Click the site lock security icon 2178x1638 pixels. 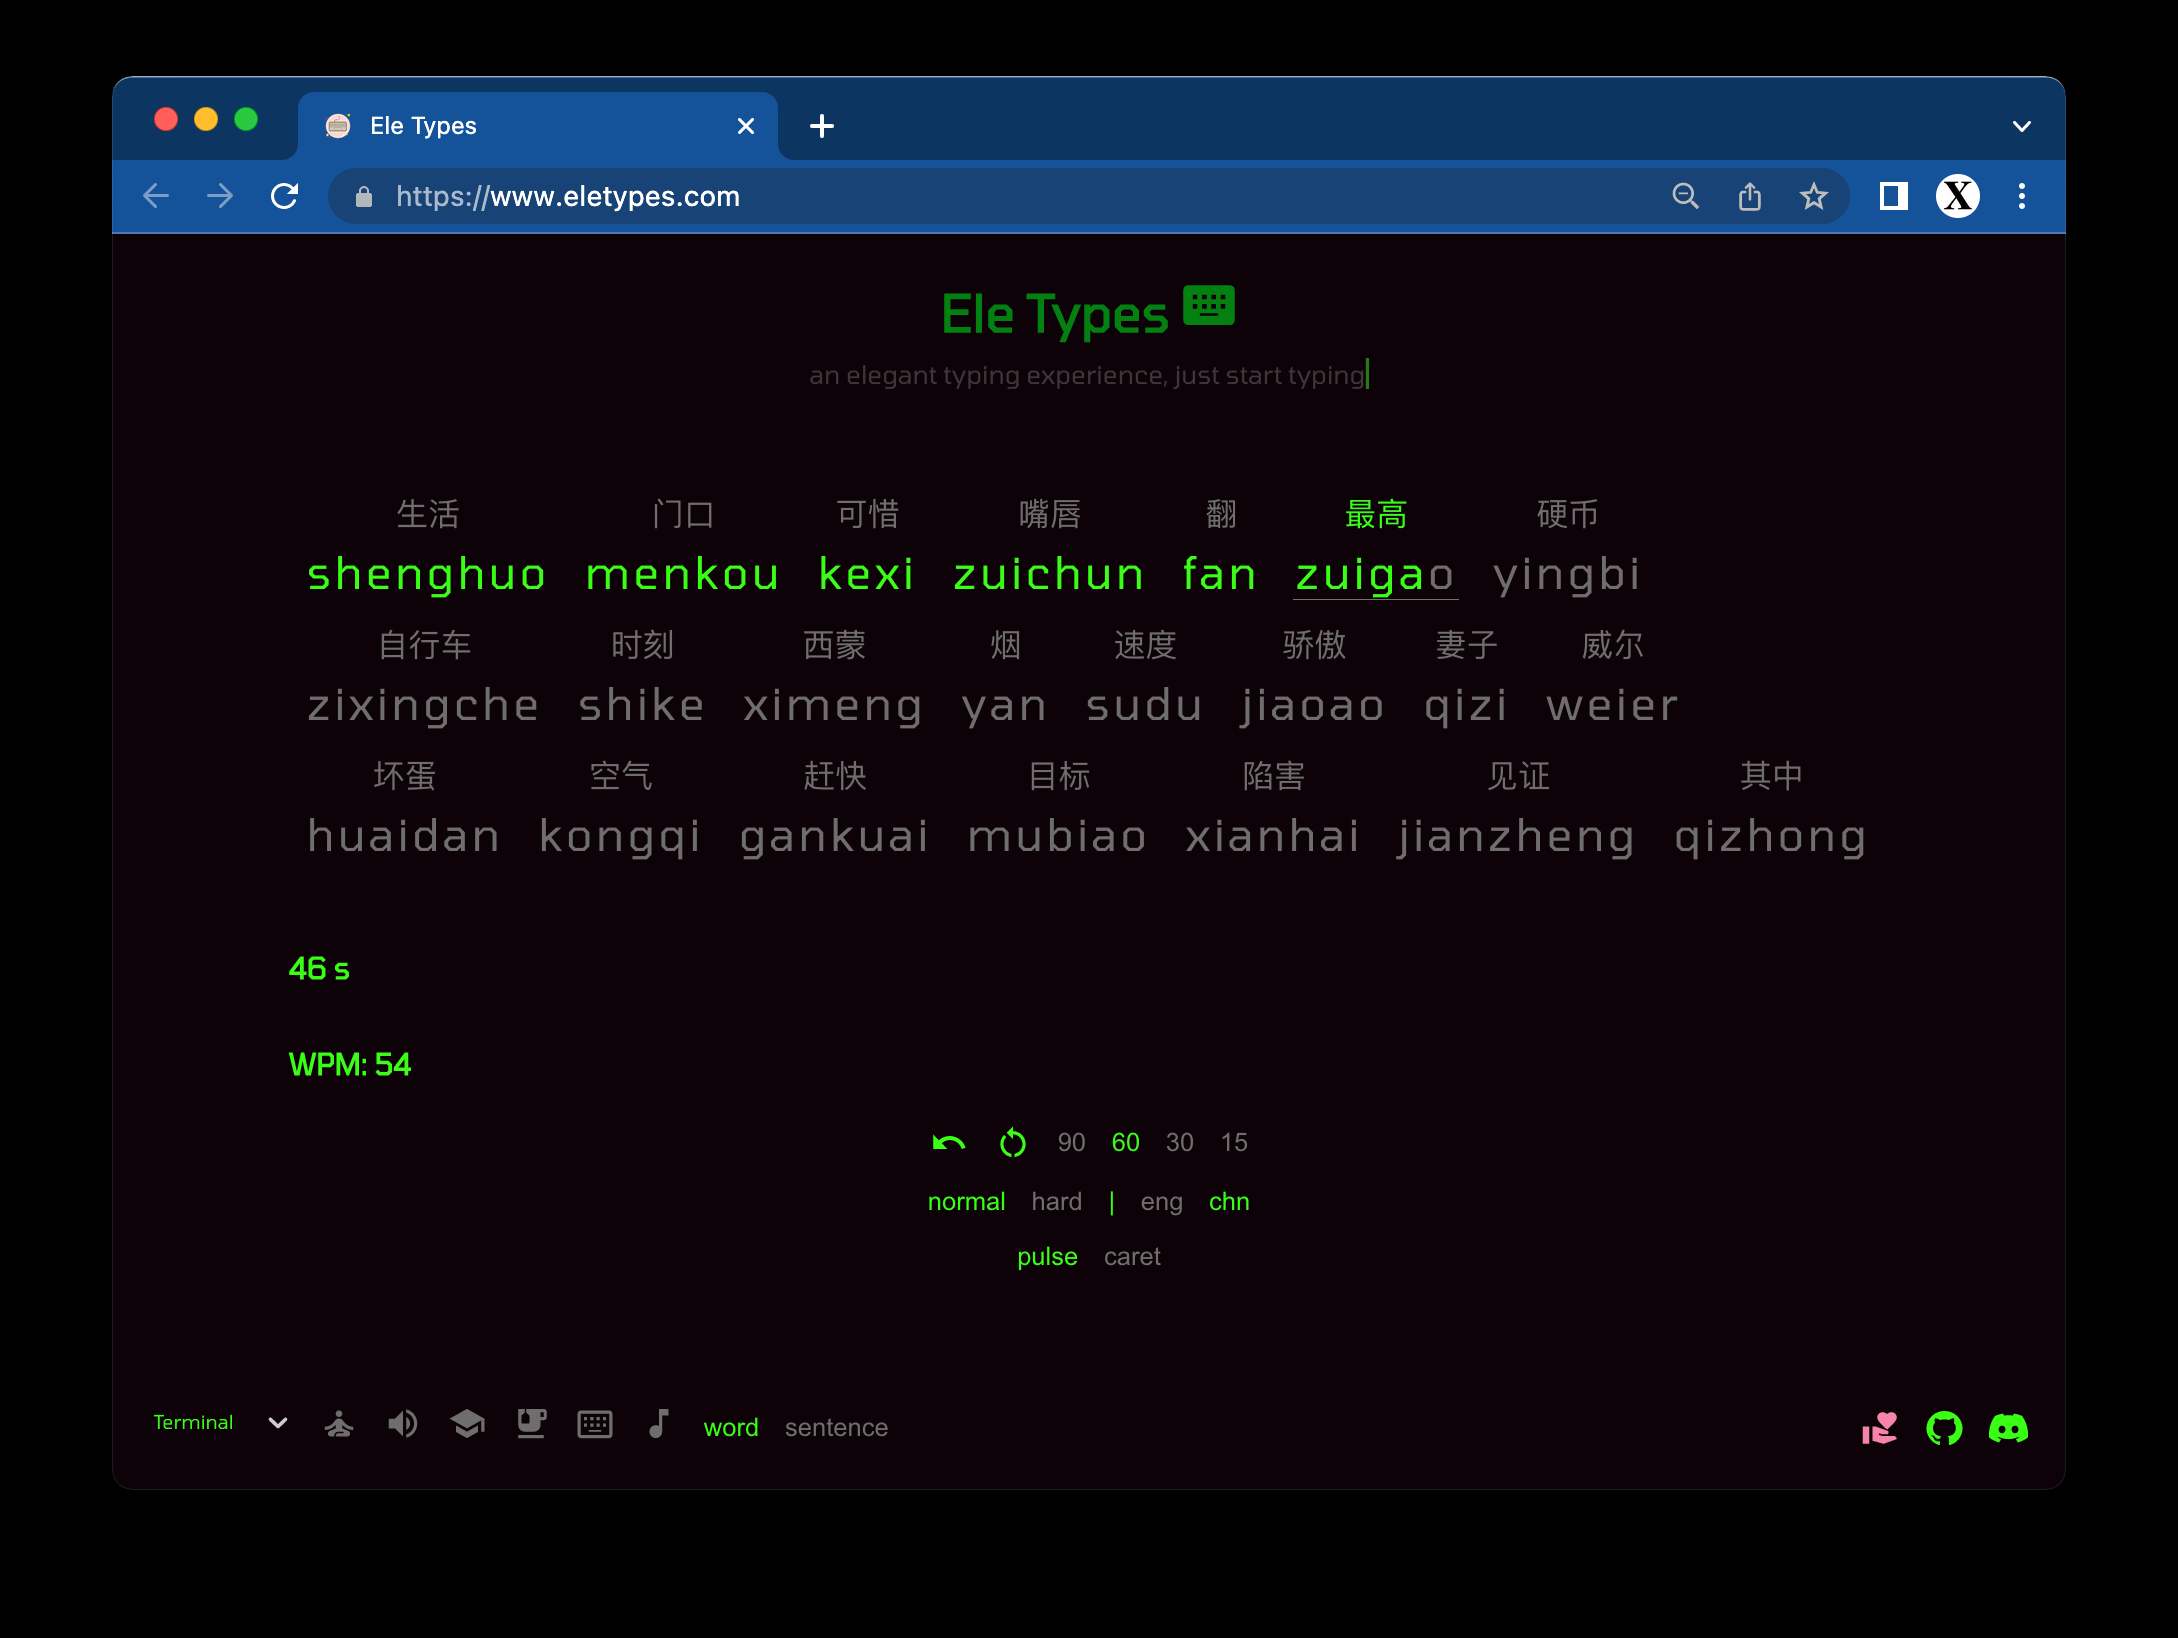pos(364,197)
